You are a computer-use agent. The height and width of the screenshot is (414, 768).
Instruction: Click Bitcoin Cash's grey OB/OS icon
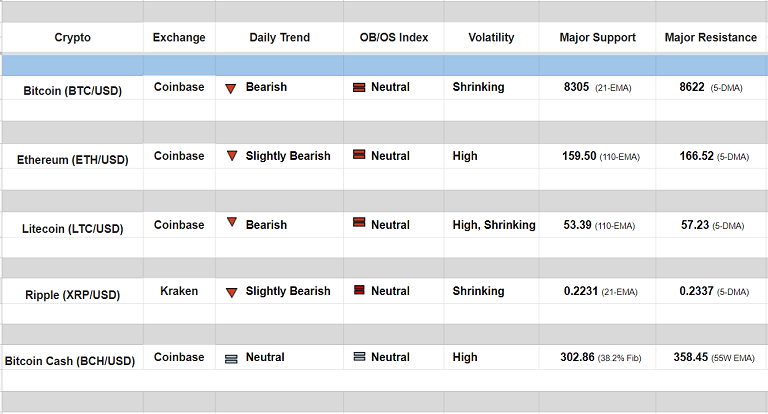pyautogui.click(x=359, y=357)
